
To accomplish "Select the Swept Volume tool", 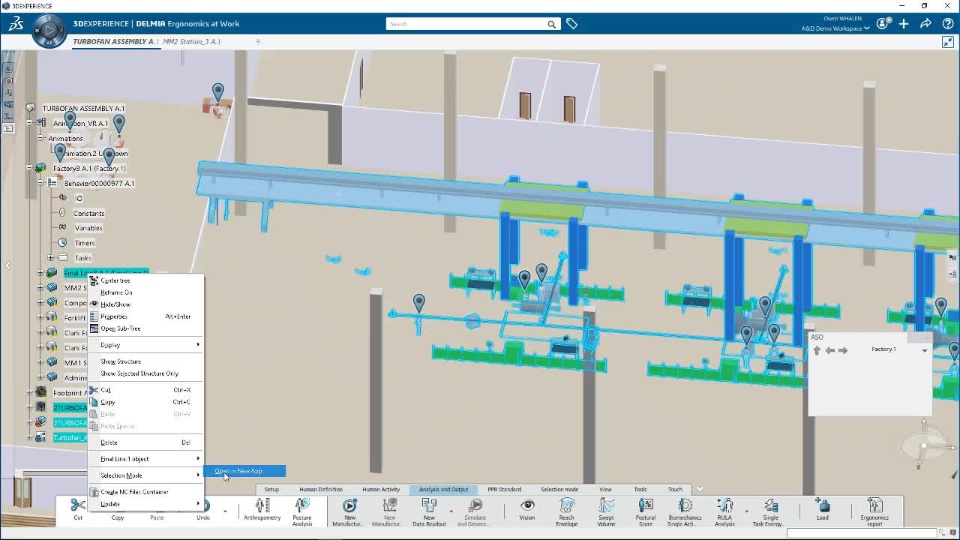I will [606, 511].
